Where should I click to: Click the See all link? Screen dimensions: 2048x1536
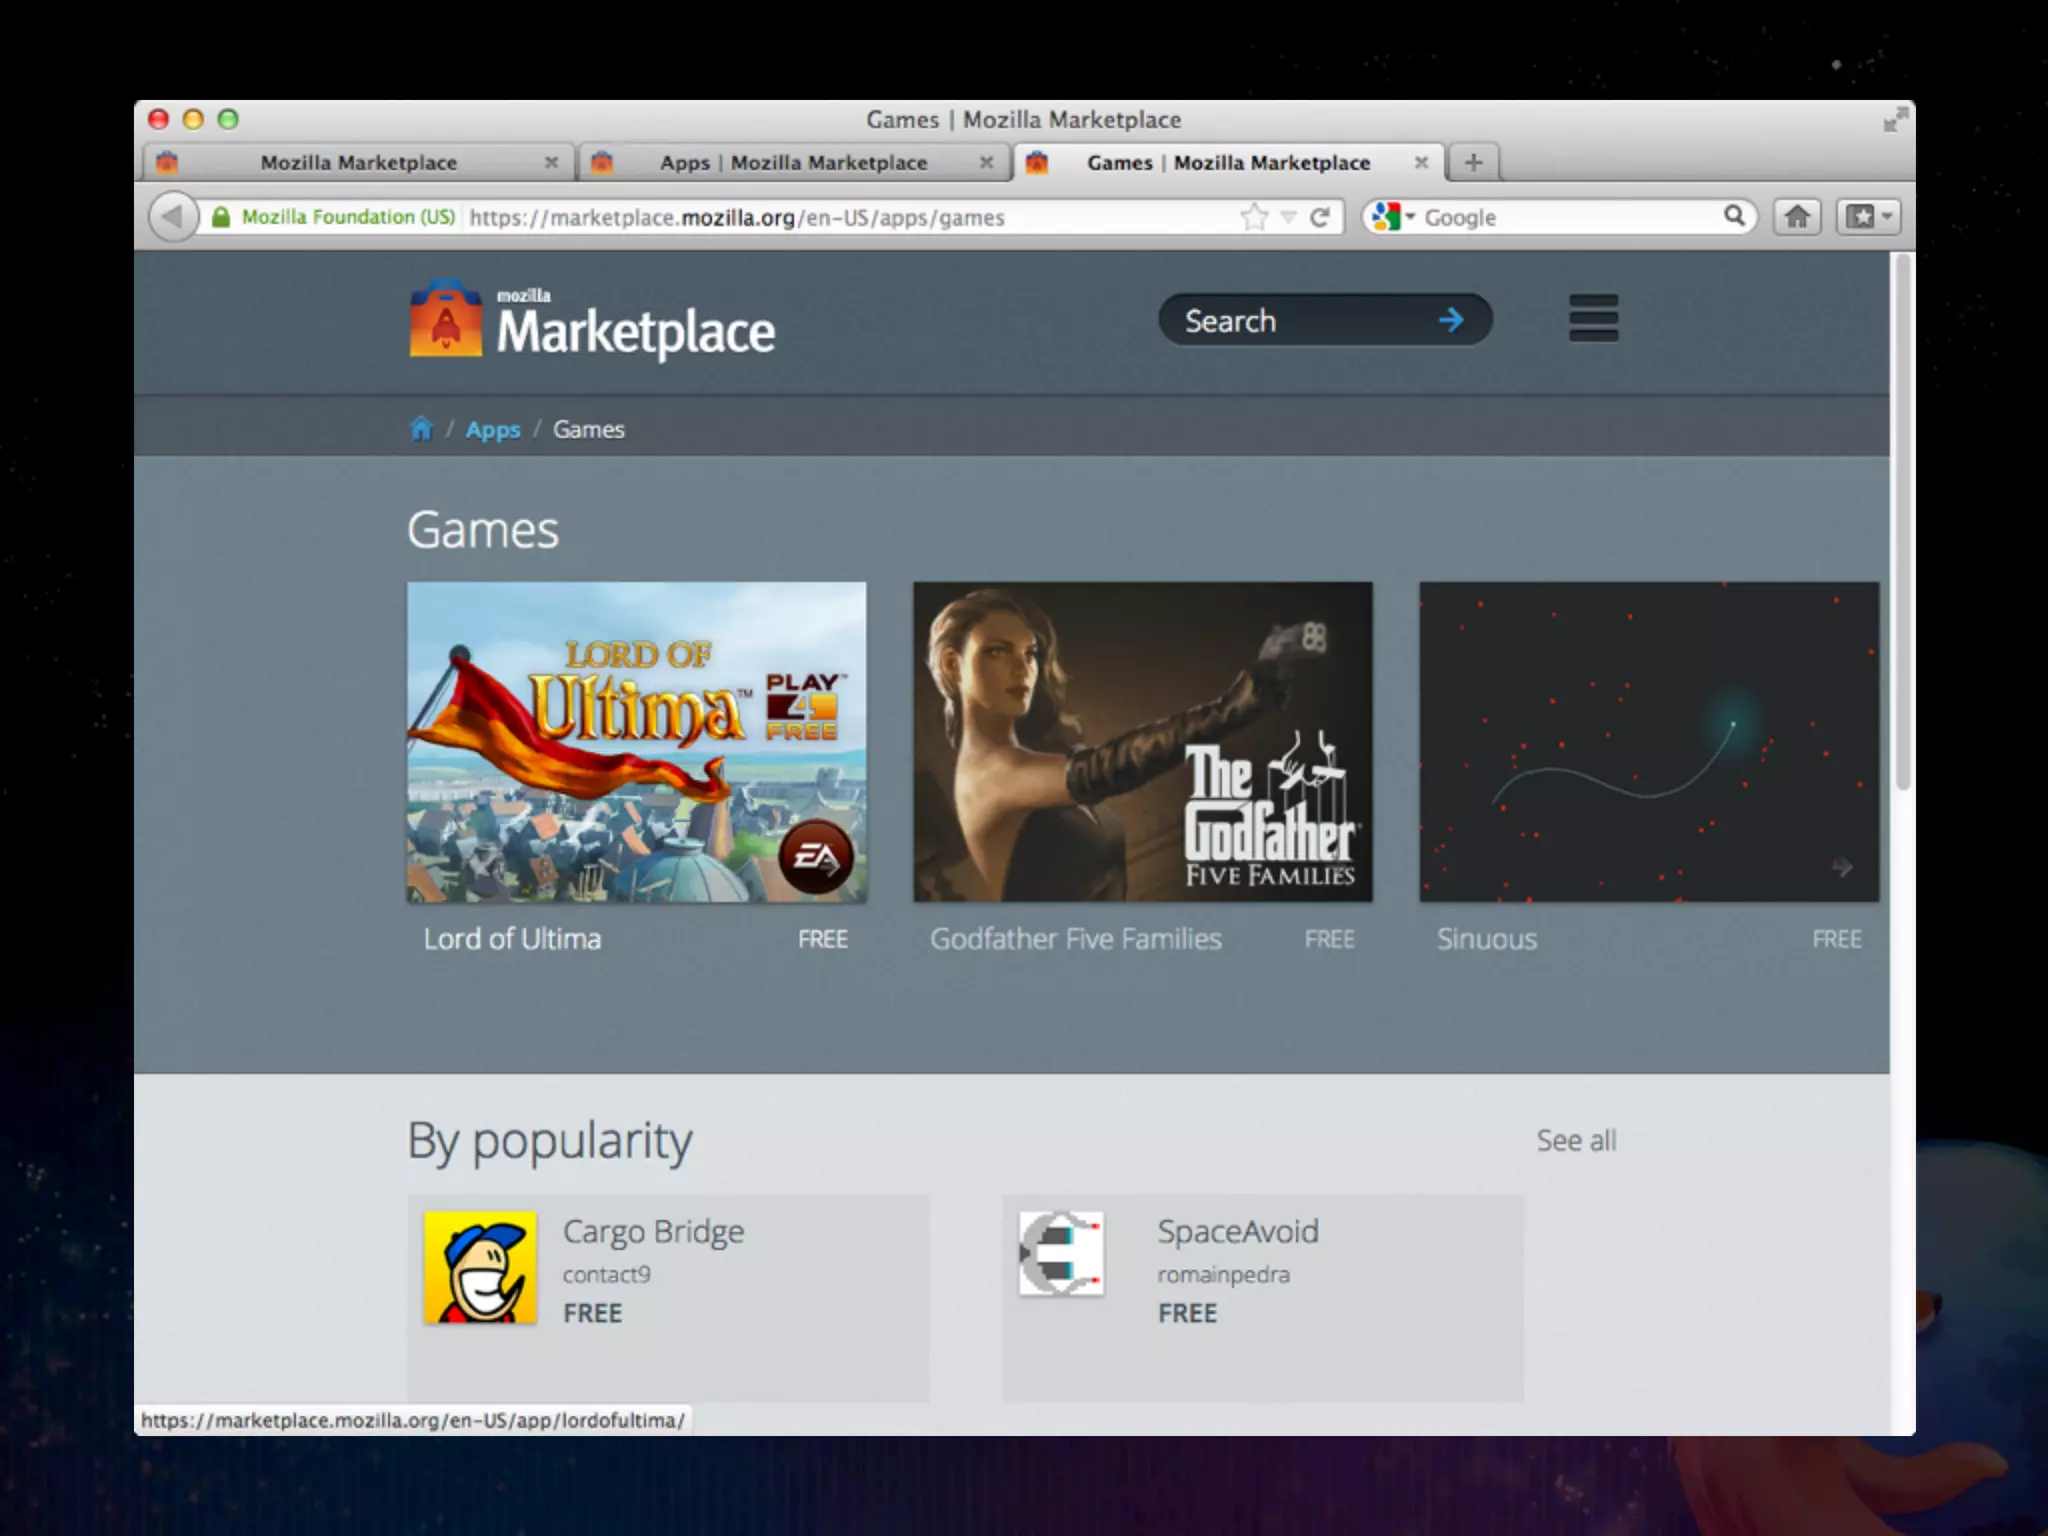pyautogui.click(x=1575, y=1141)
